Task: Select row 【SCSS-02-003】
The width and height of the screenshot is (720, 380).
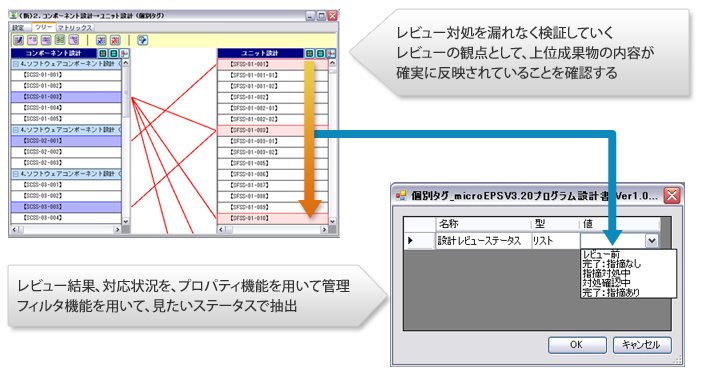Action: tap(66, 163)
